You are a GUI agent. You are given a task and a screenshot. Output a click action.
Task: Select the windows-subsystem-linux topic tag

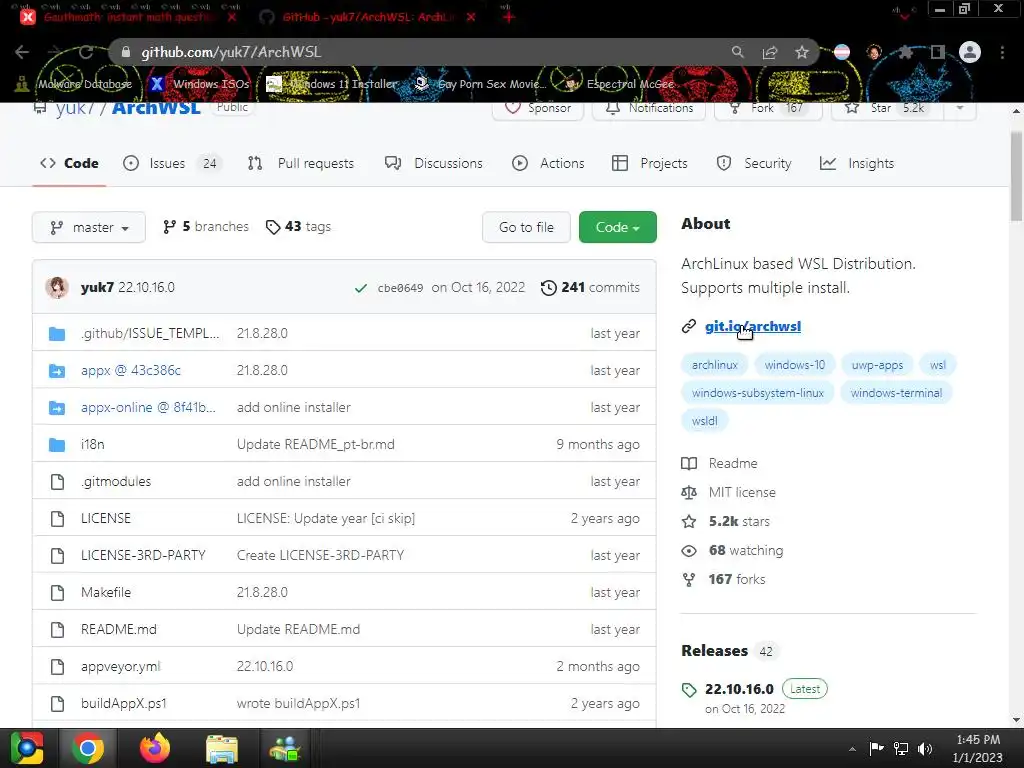(x=758, y=393)
